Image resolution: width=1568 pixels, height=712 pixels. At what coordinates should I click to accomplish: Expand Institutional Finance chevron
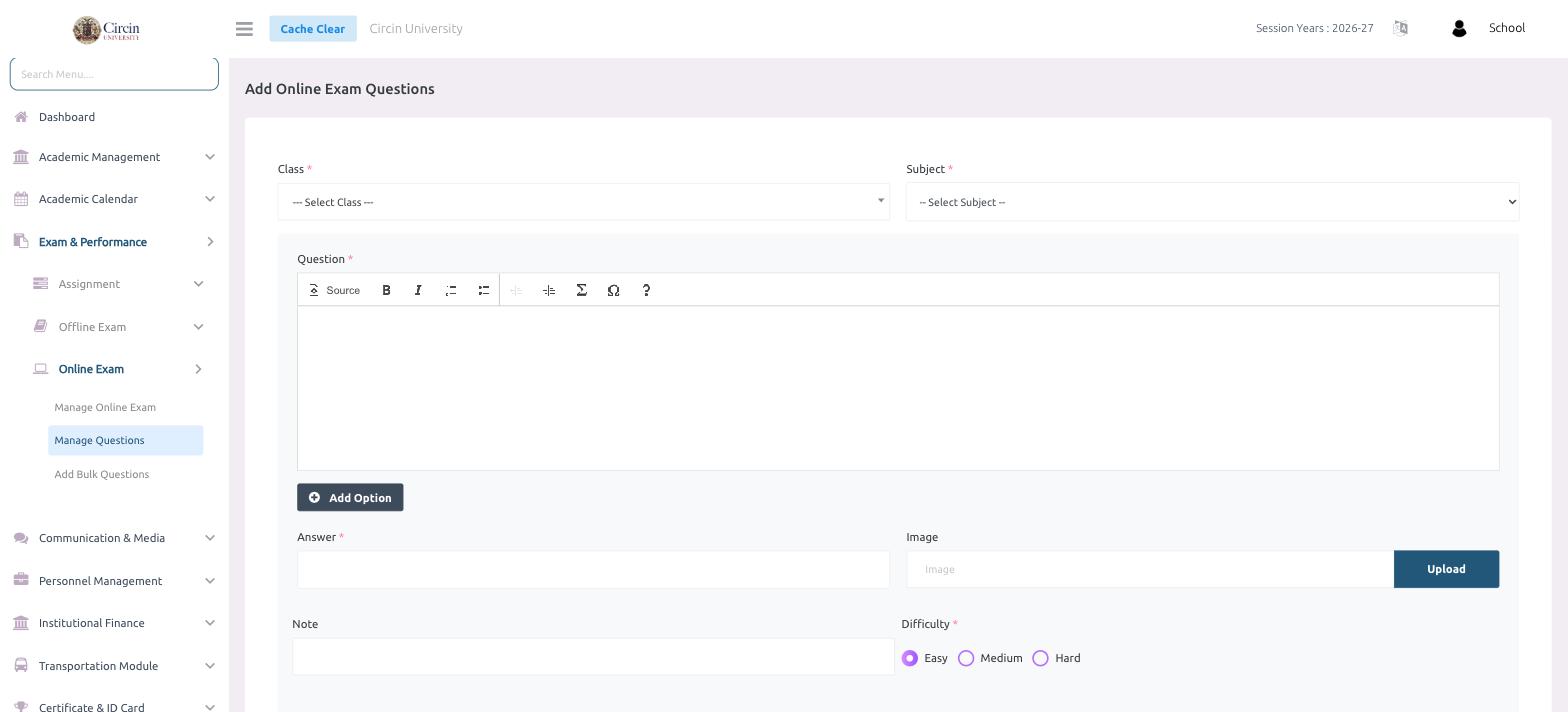(x=209, y=623)
